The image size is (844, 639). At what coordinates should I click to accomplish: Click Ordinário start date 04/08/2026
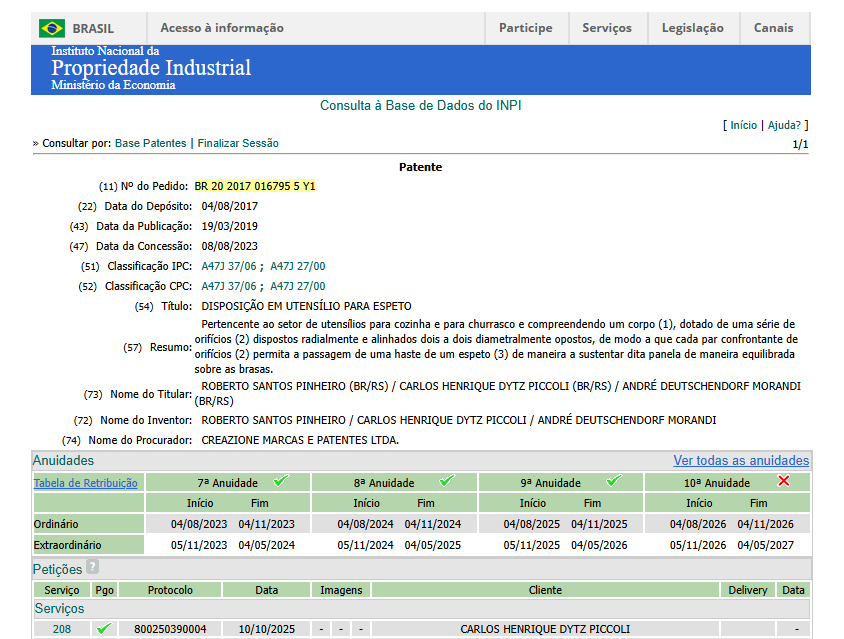click(698, 524)
